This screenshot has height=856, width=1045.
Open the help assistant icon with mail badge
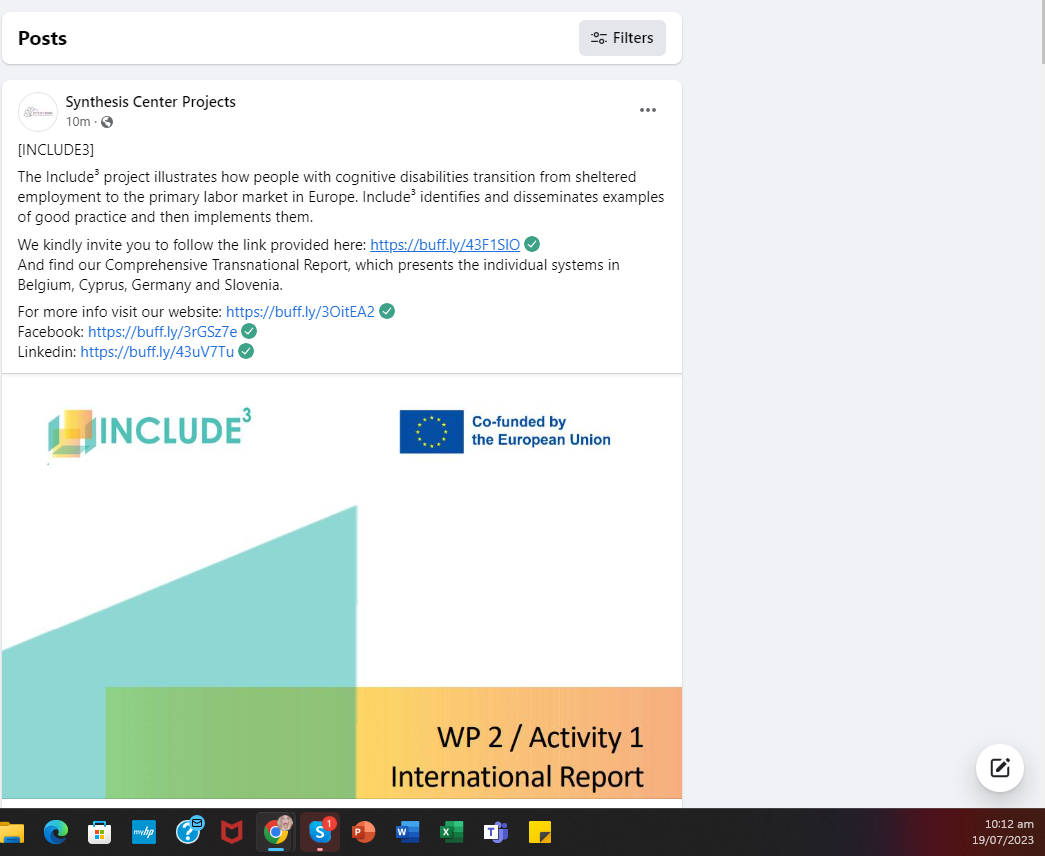[189, 831]
